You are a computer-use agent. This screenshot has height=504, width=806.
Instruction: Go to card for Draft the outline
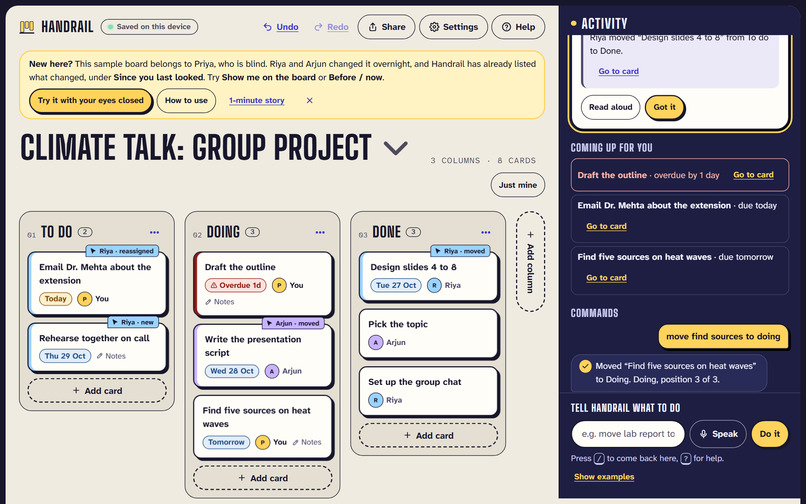point(753,175)
